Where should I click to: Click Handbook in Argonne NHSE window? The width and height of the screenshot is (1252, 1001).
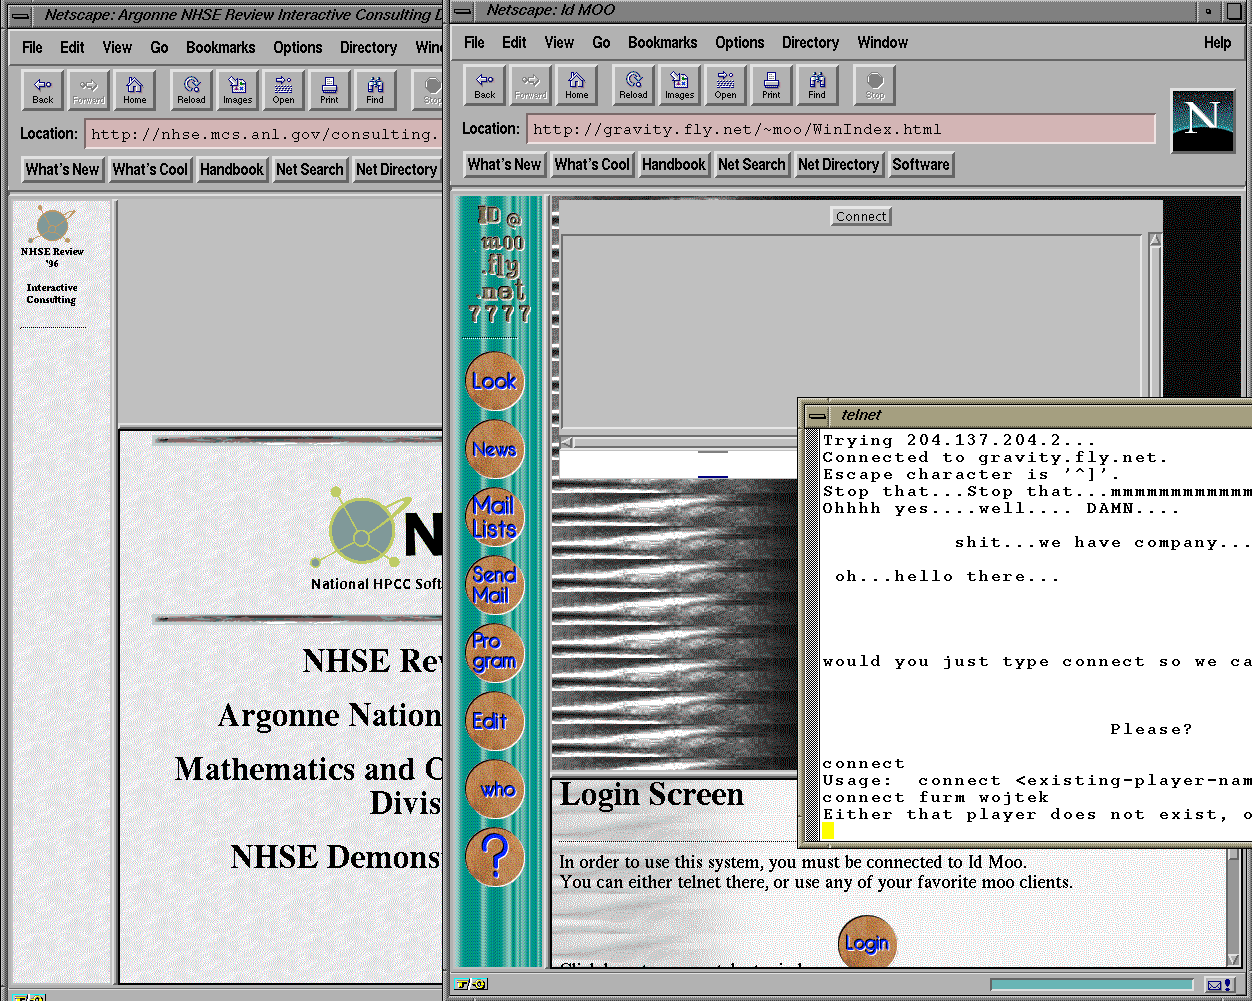(x=232, y=169)
